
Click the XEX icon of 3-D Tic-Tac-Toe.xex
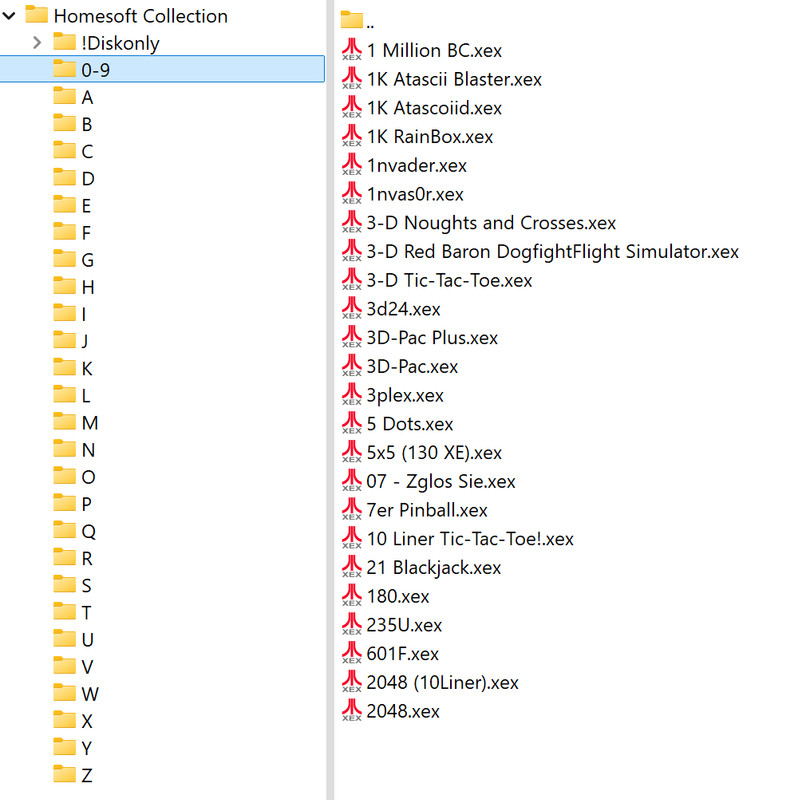point(352,280)
